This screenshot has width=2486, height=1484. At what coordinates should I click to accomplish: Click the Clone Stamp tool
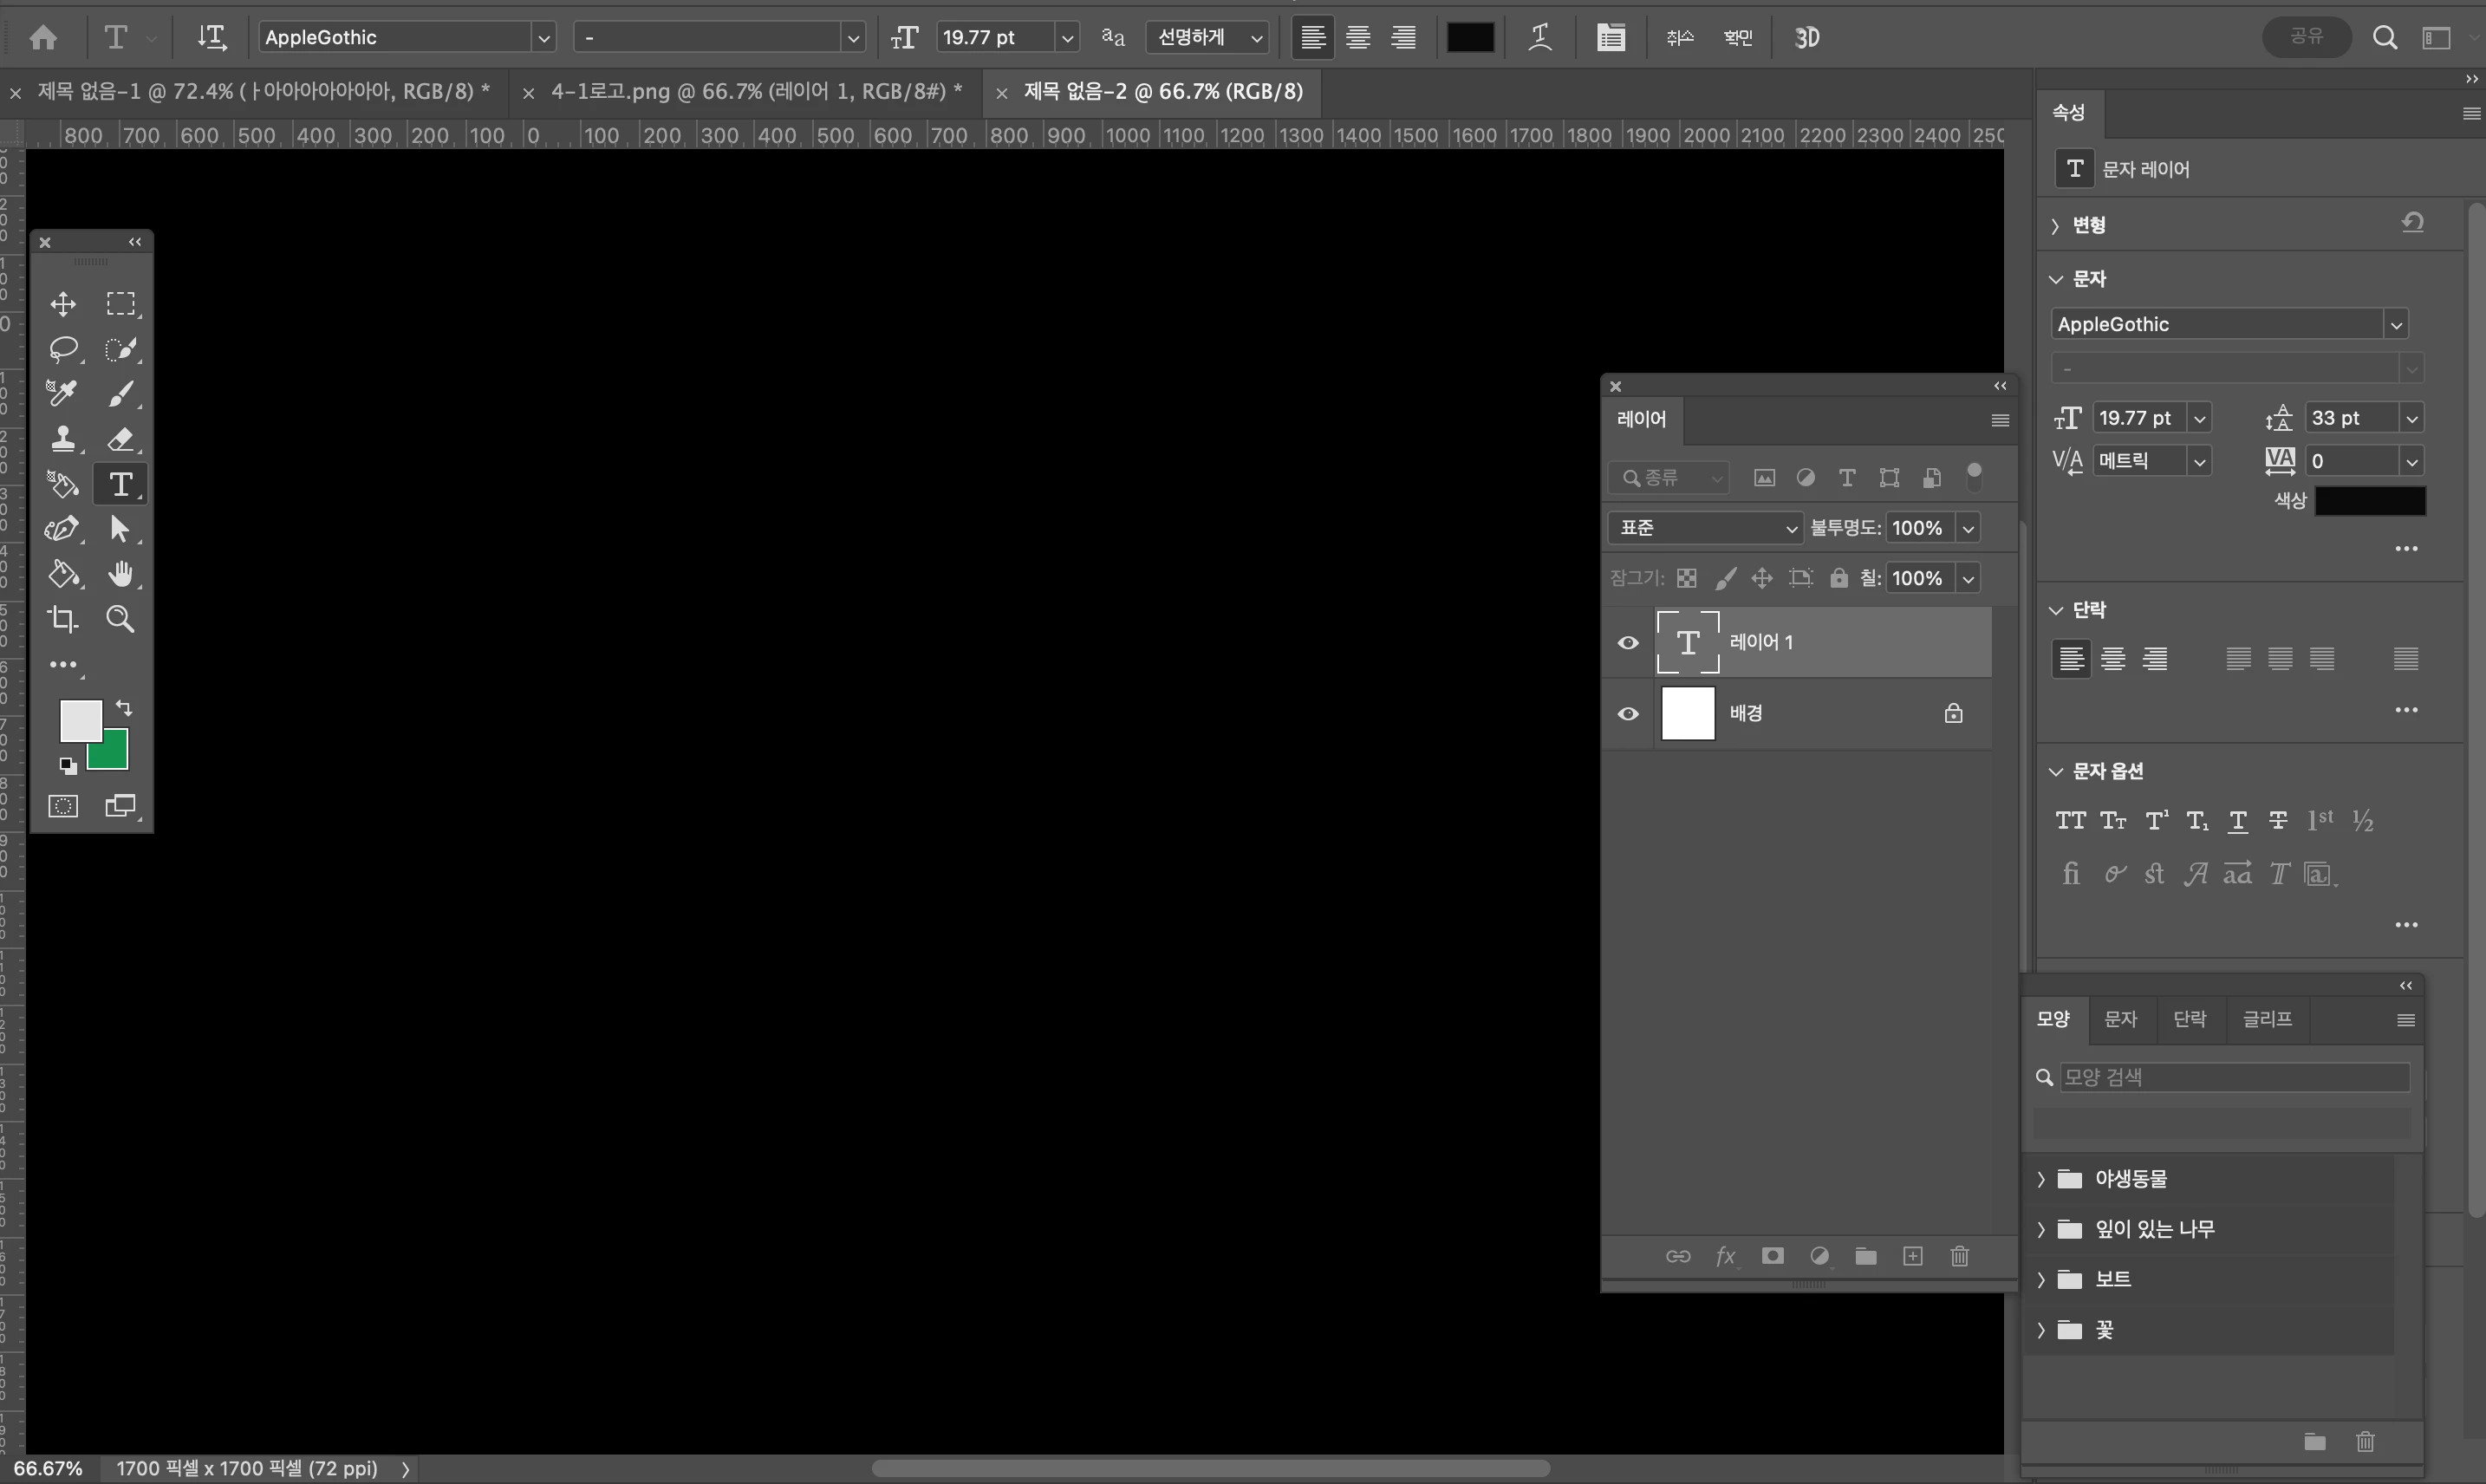pos(63,439)
